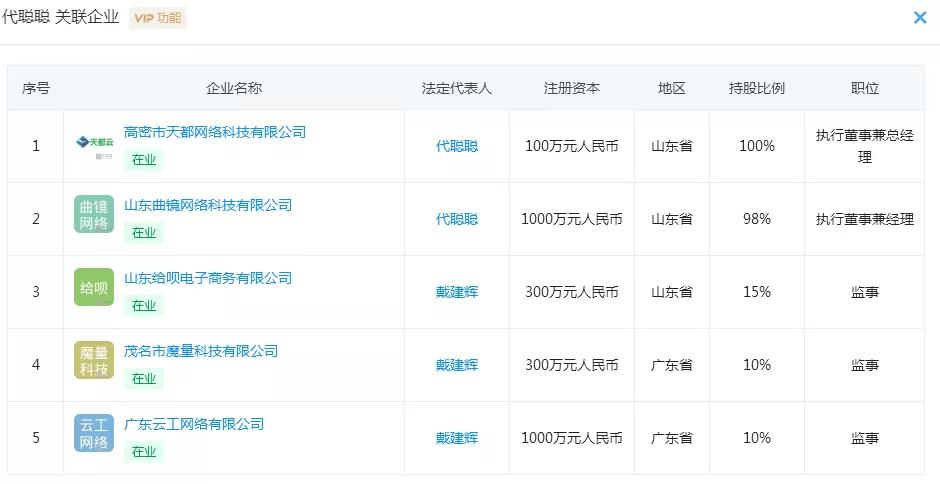The height and width of the screenshot is (484, 940).
Task: Open 山东曲镜网络科技有限公司 link
Action: [x=208, y=205]
